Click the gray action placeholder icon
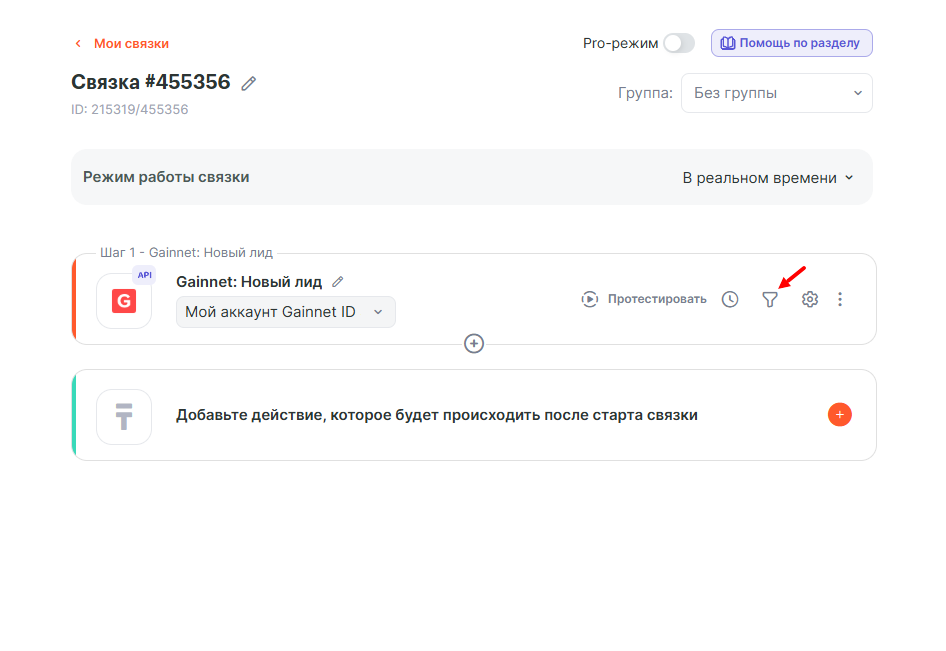946x651 pixels. tap(124, 416)
